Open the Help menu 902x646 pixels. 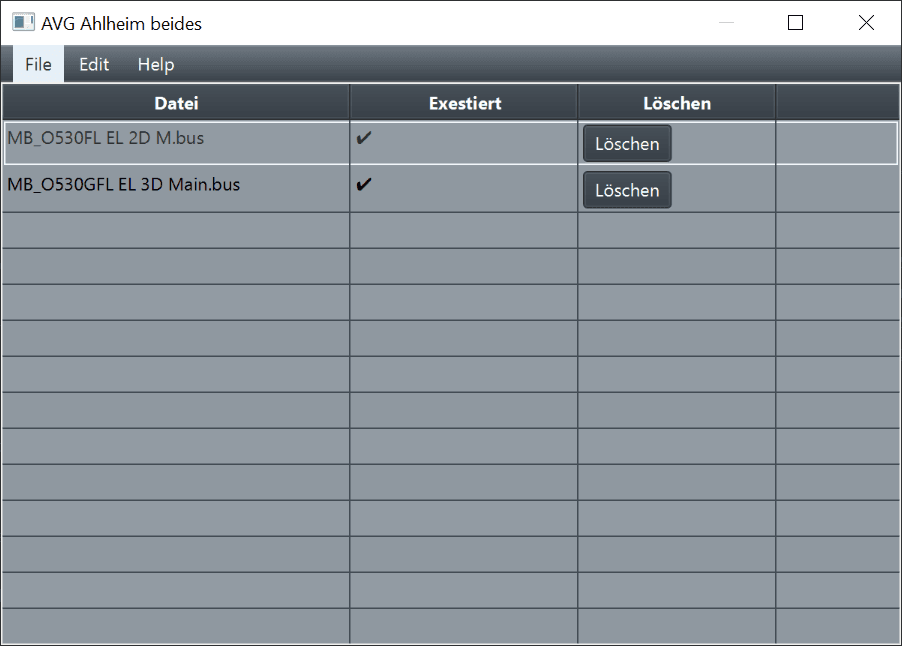pyautogui.click(x=156, y=64)
